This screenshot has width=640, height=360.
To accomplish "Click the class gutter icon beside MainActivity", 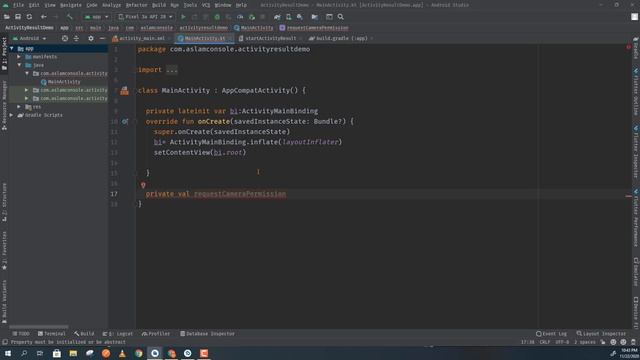I will 124,91.
